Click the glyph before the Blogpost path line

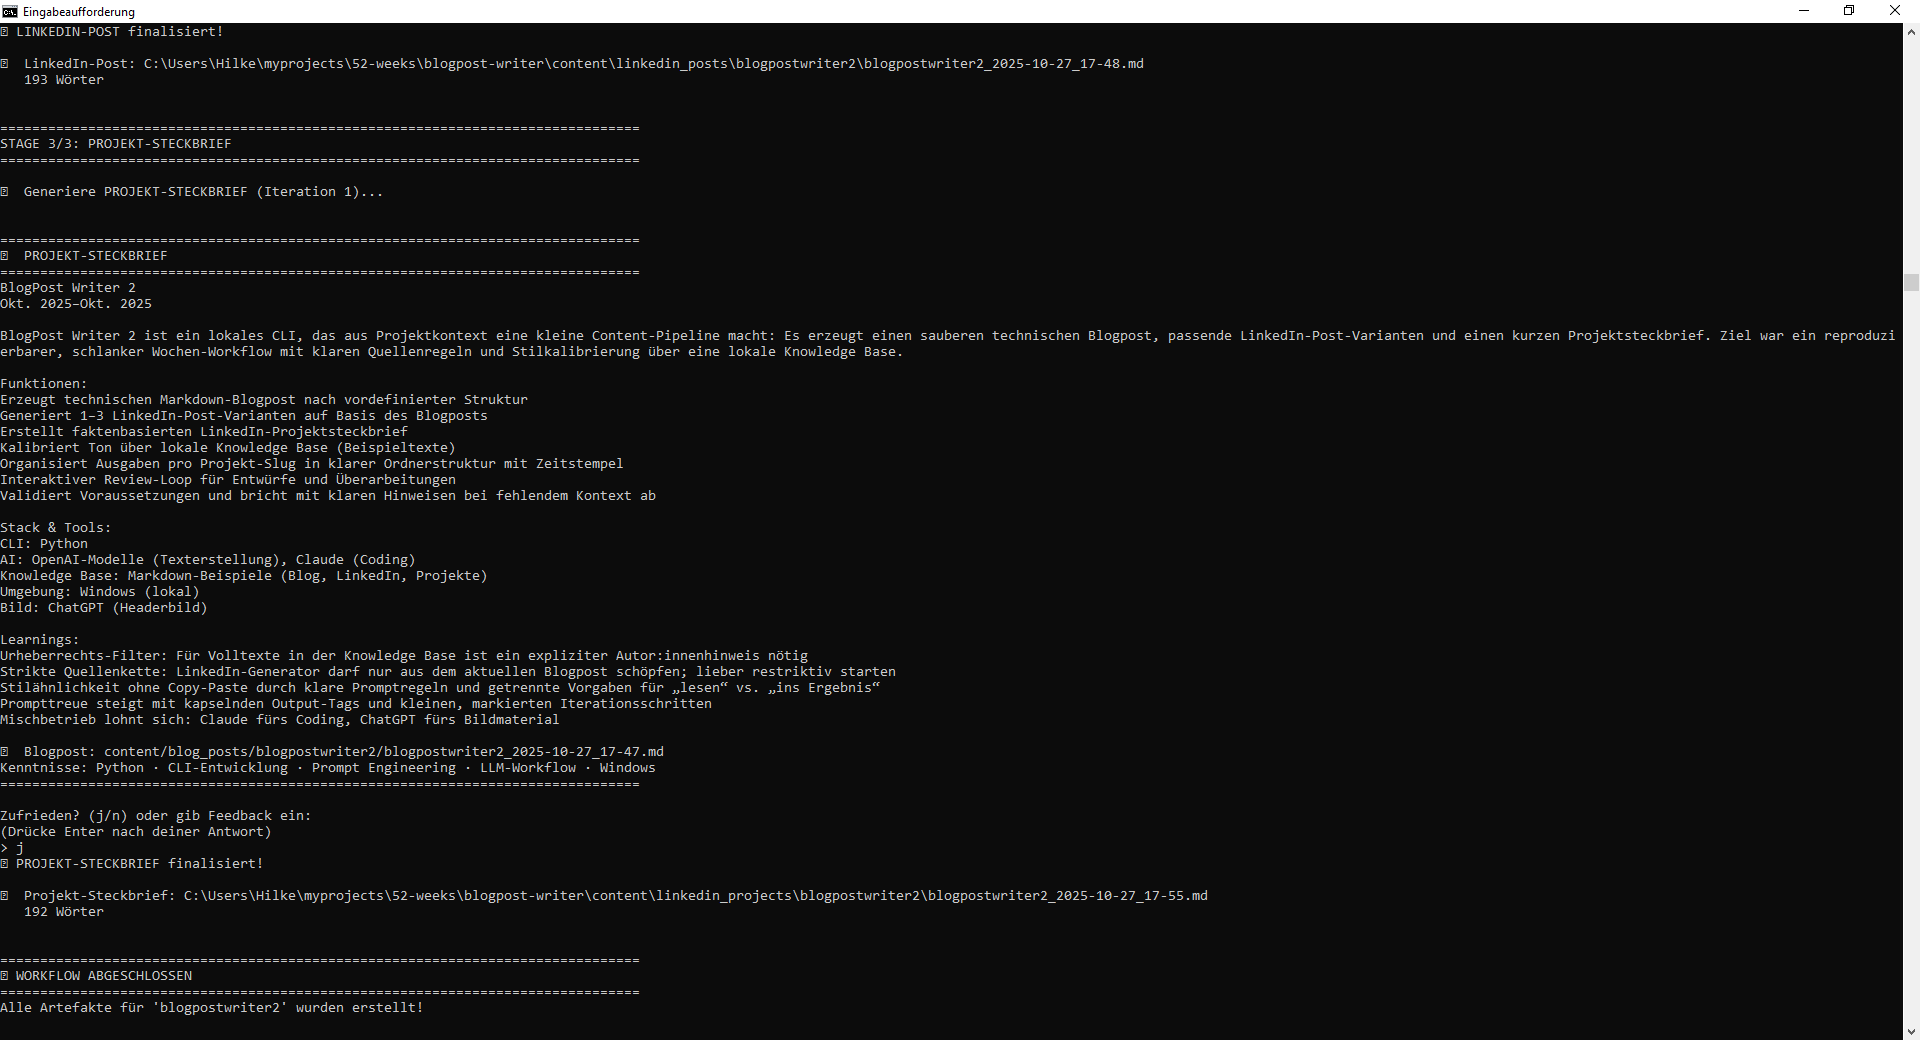point(5,752)
